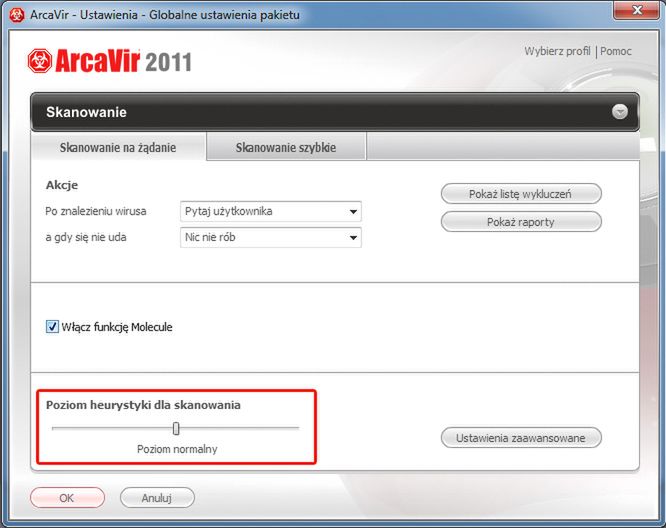Open Ustawienia zaawansowane button

[521, 438]
